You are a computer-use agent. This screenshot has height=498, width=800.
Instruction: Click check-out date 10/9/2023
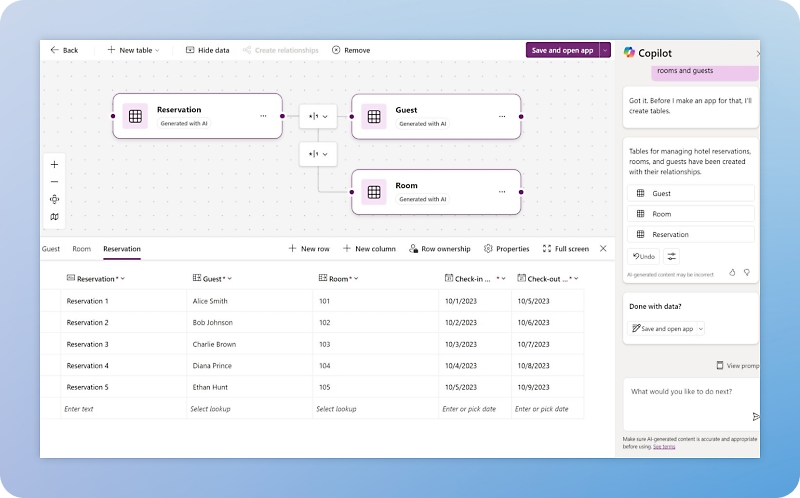tap(547, 387)
